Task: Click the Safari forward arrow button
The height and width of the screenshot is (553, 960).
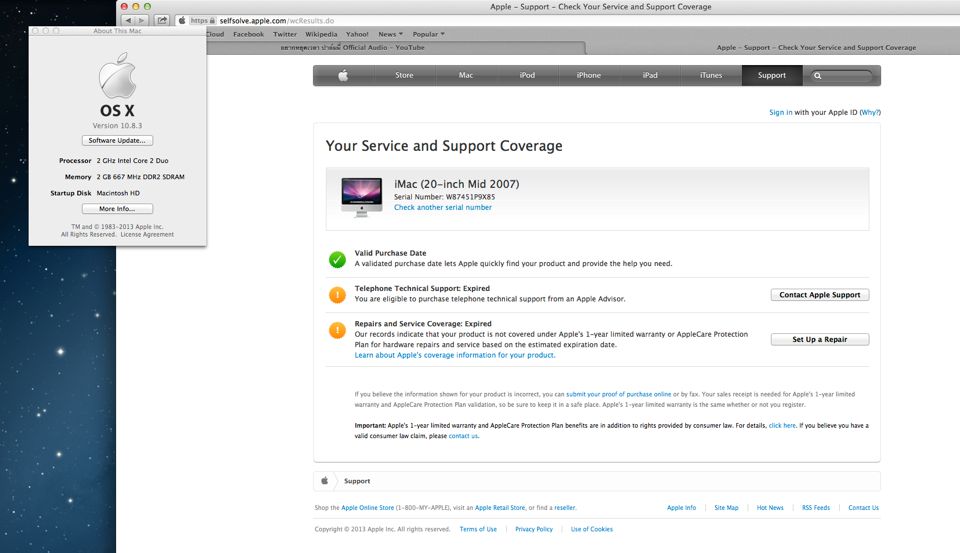Action: point(141,20)
